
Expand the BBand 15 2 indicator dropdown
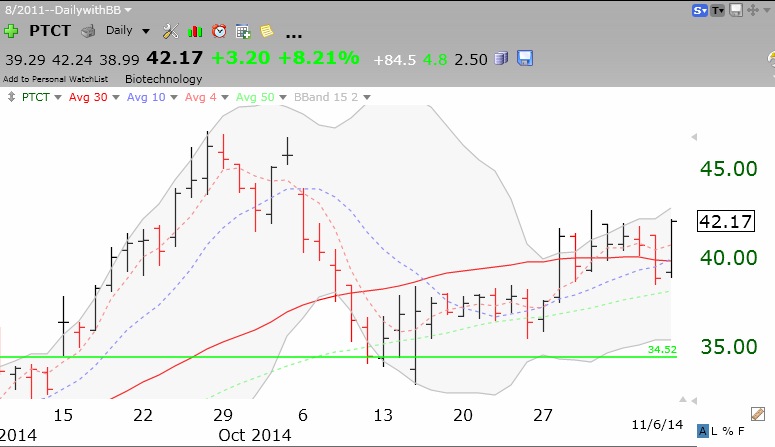pyautogui.click(x=367, y=97)
